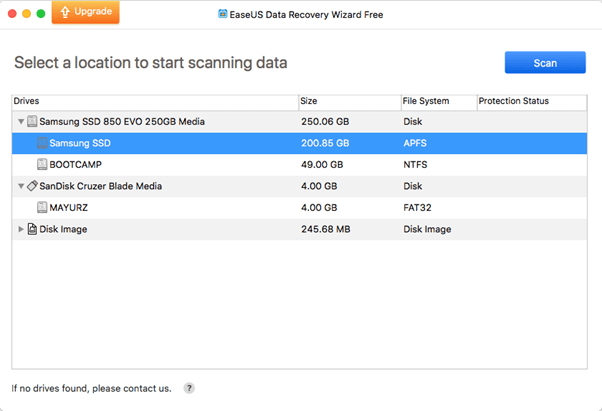Click the NTFS file system cell
This screenshot has width=602, height=411.
coord(415,165)
